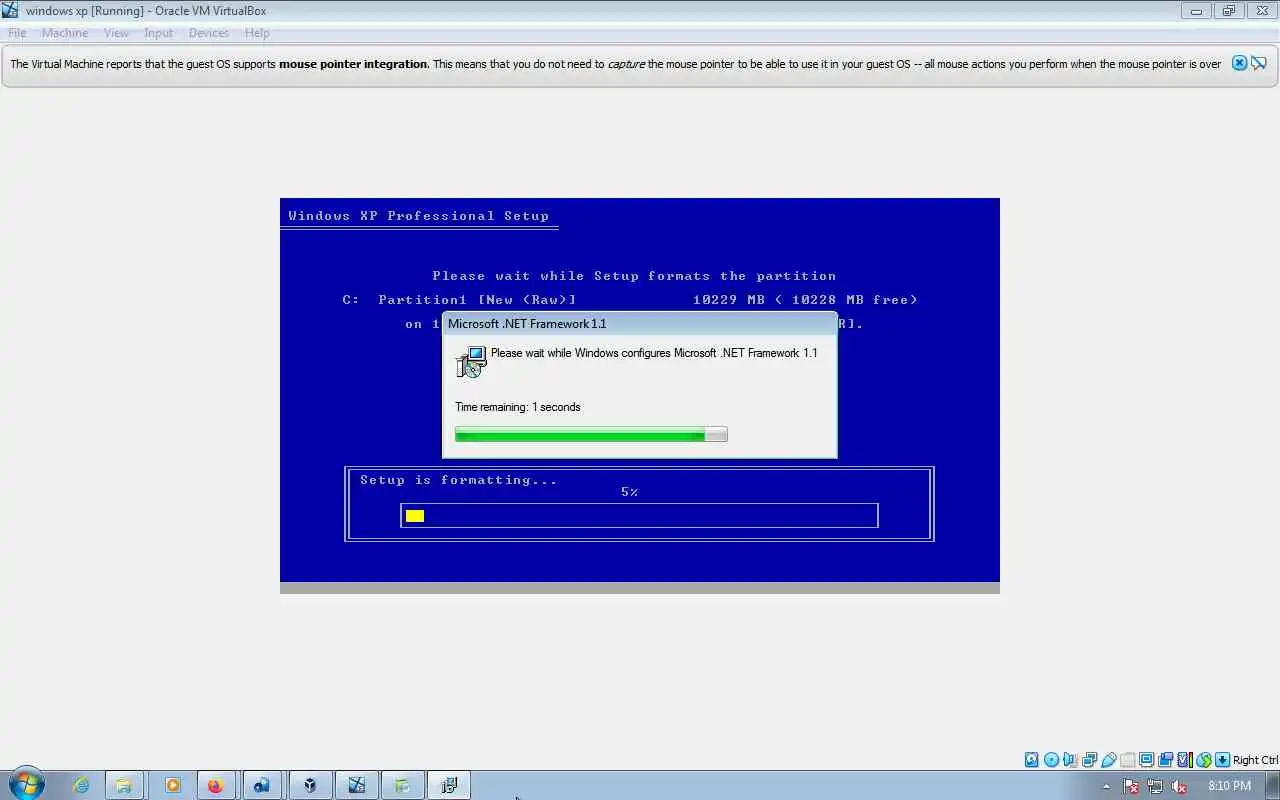This screenshot has width=1280, height=800.
Task: Click the yellow XP formatting progress bar
Action: (639, 516)
